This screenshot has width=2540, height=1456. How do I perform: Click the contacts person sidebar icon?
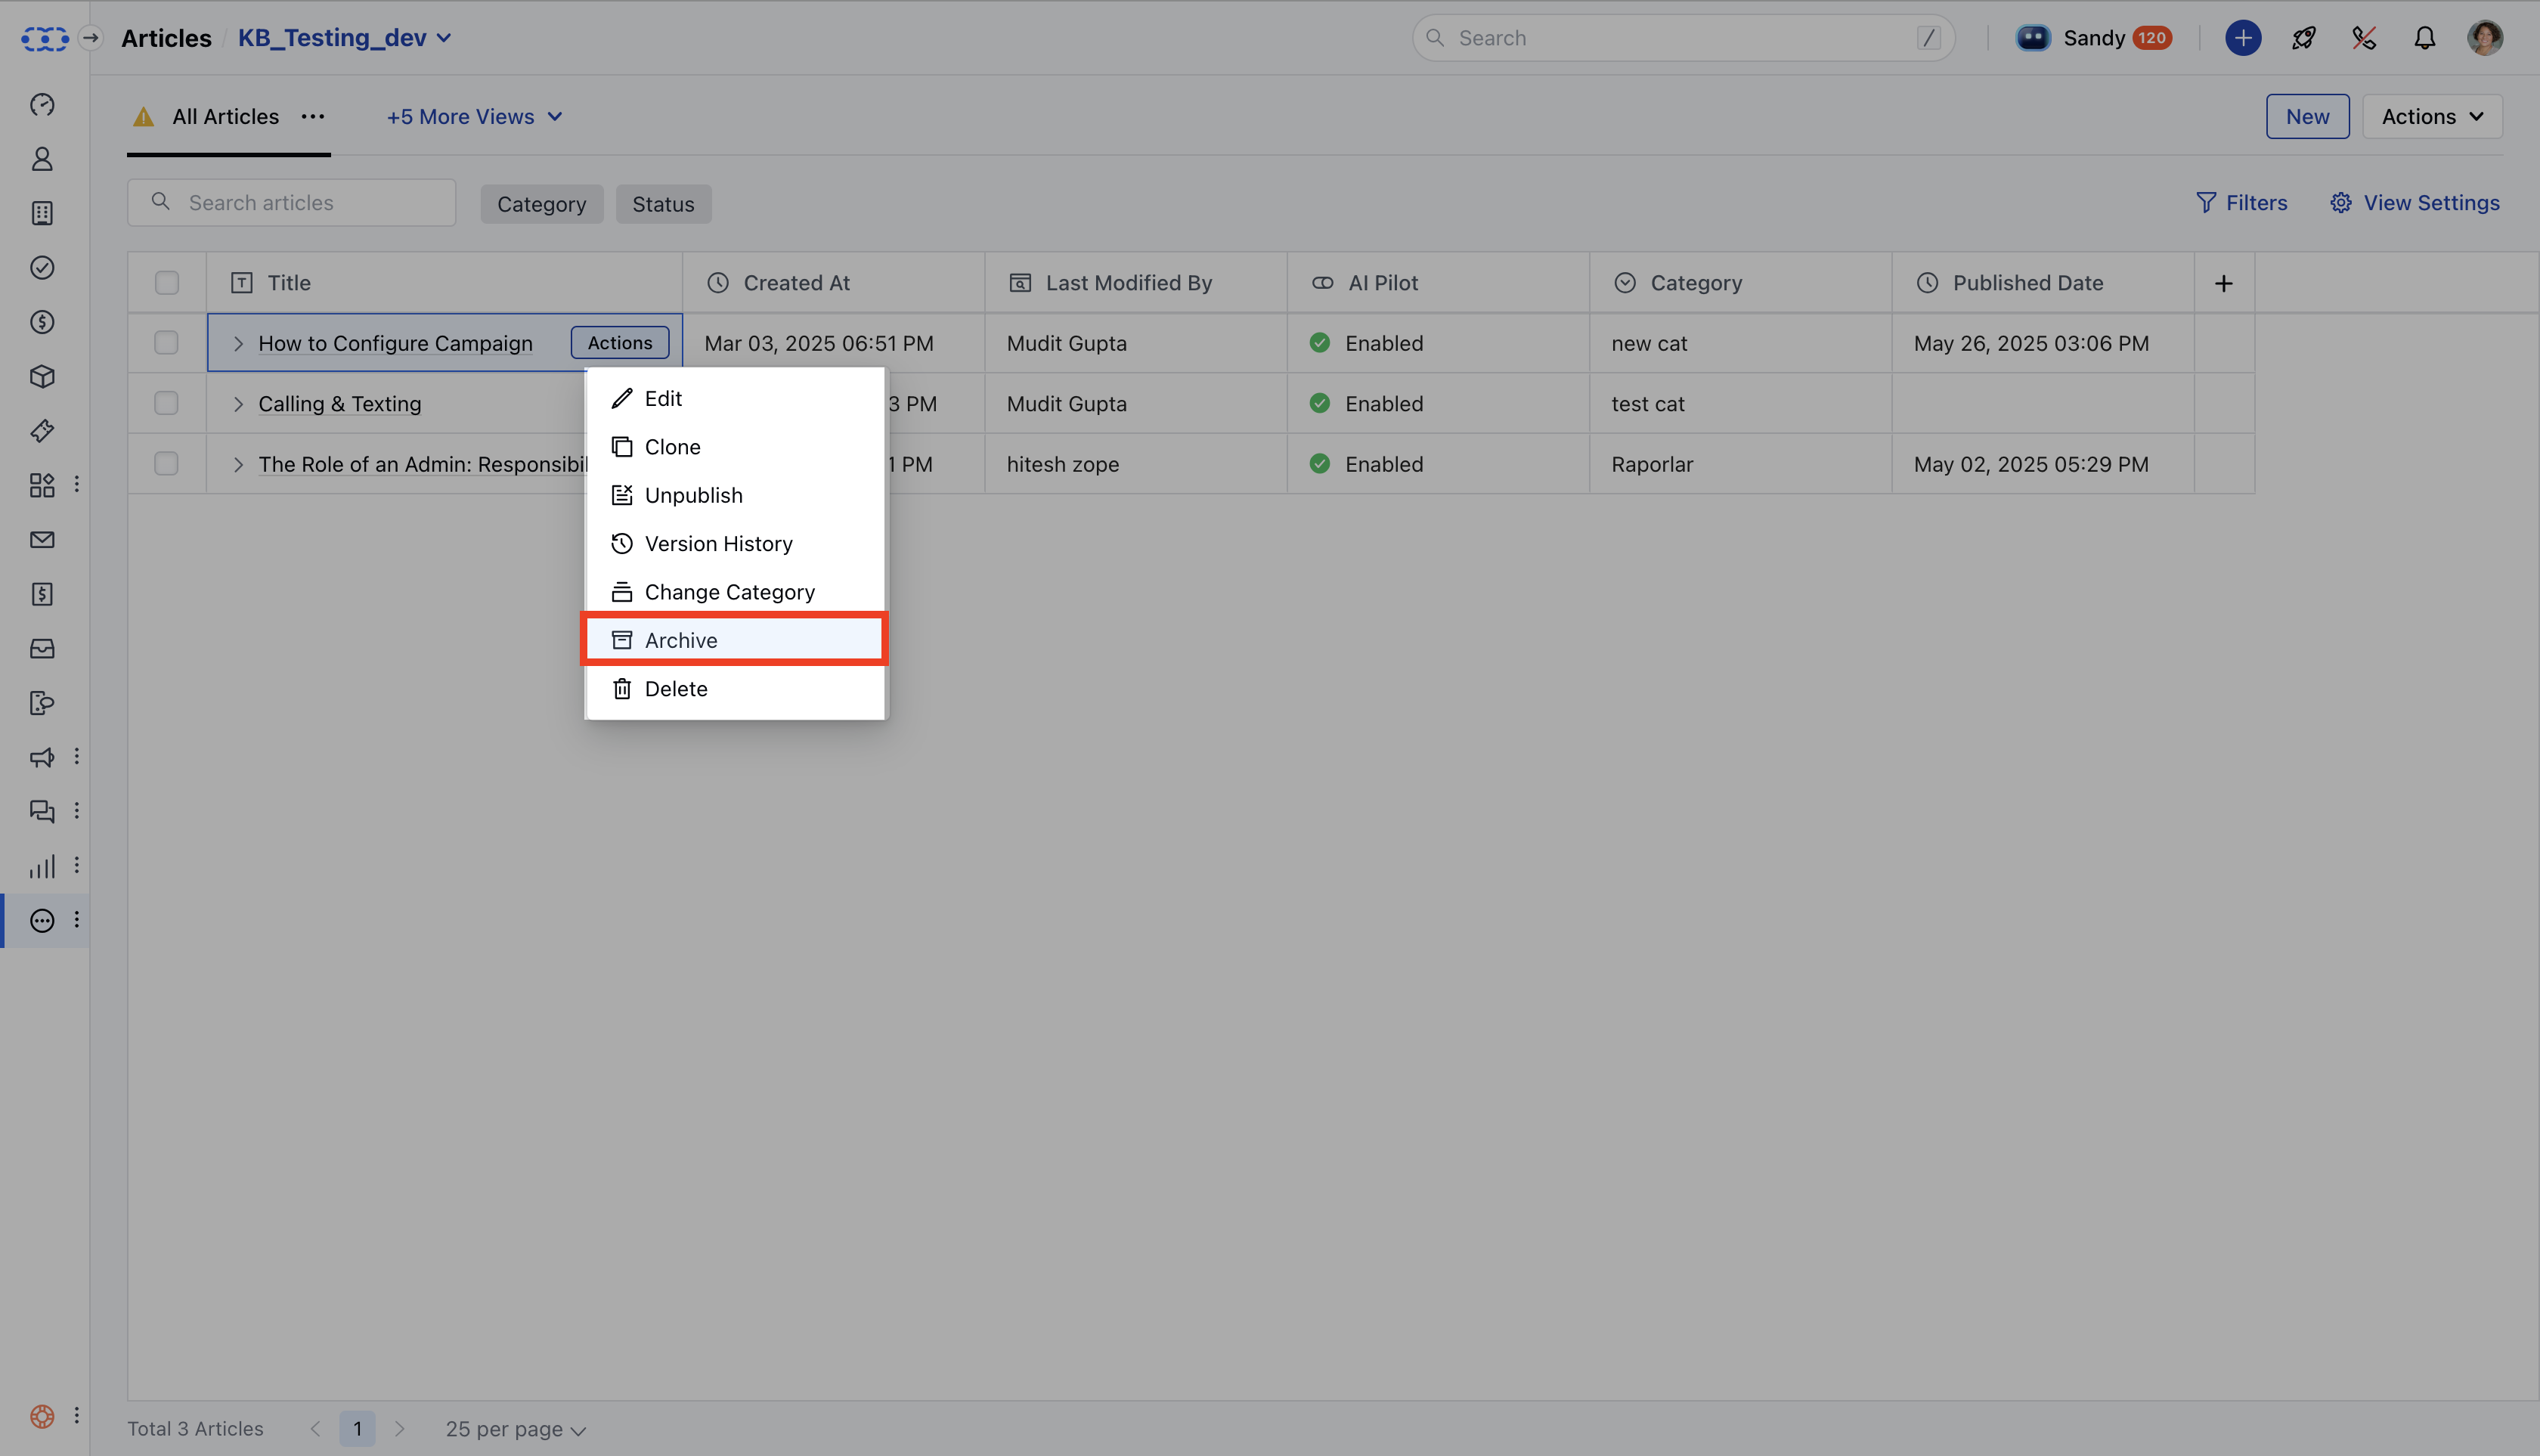click(x=42, y=159)
